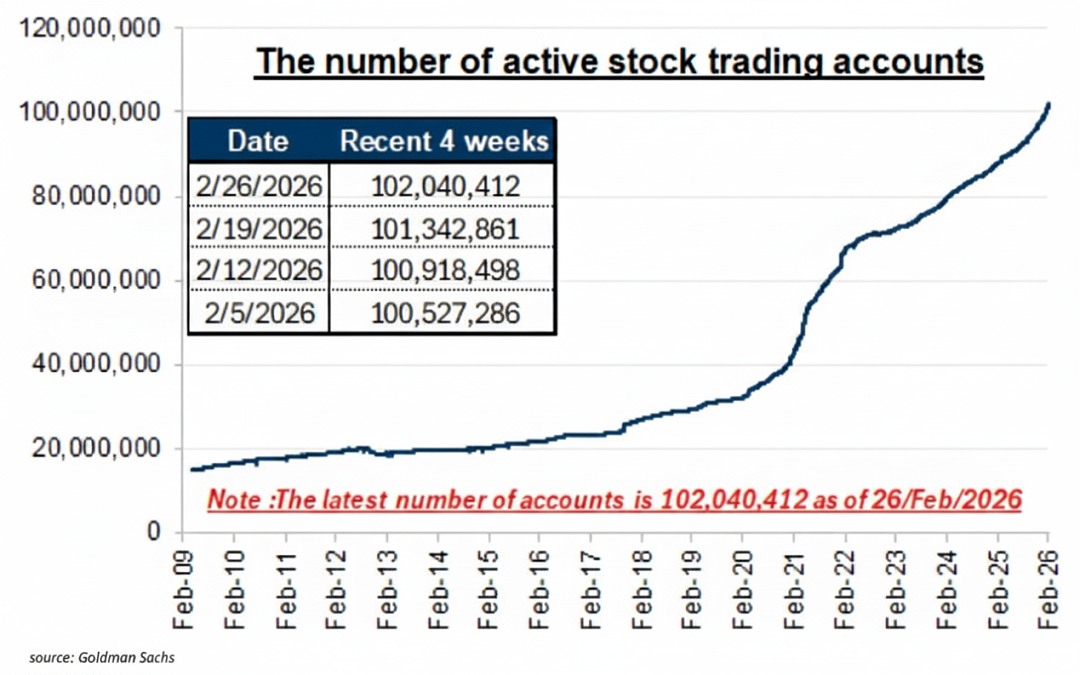
Task: Click the 2/5/2026 date cell
Action: tap(259, 313)
